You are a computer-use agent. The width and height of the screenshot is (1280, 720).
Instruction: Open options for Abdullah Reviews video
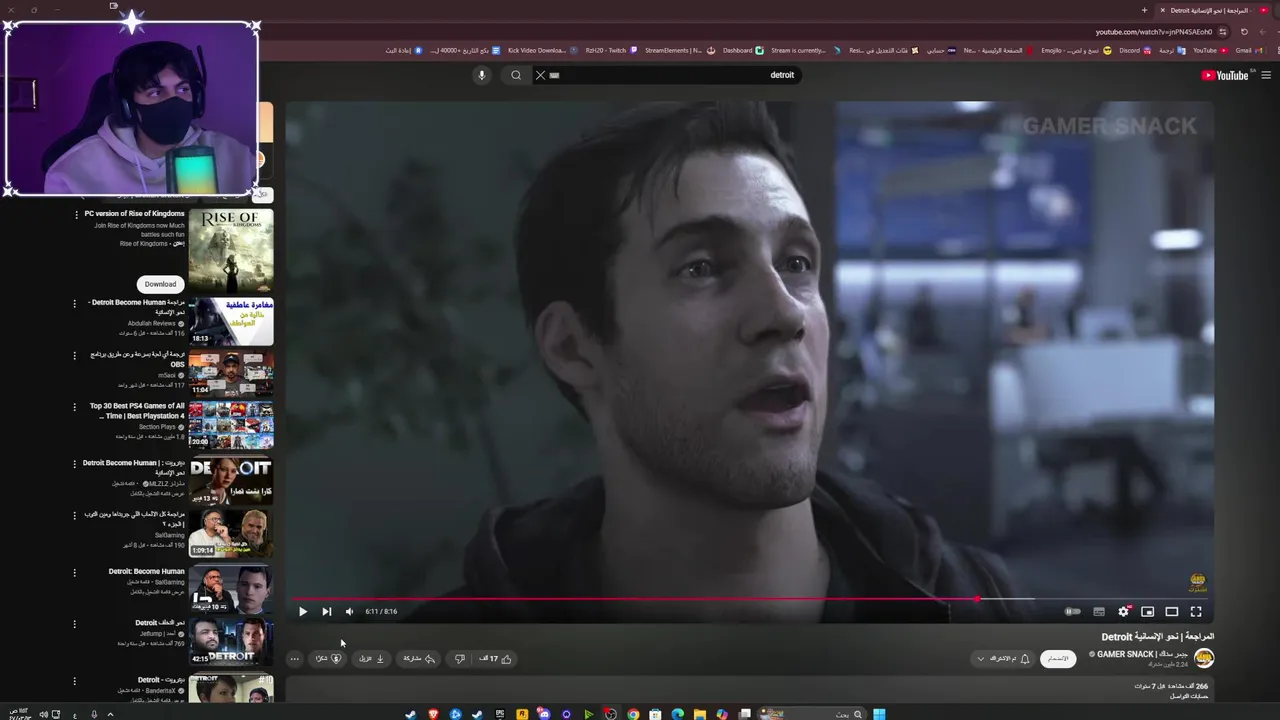tap(74, 303)
